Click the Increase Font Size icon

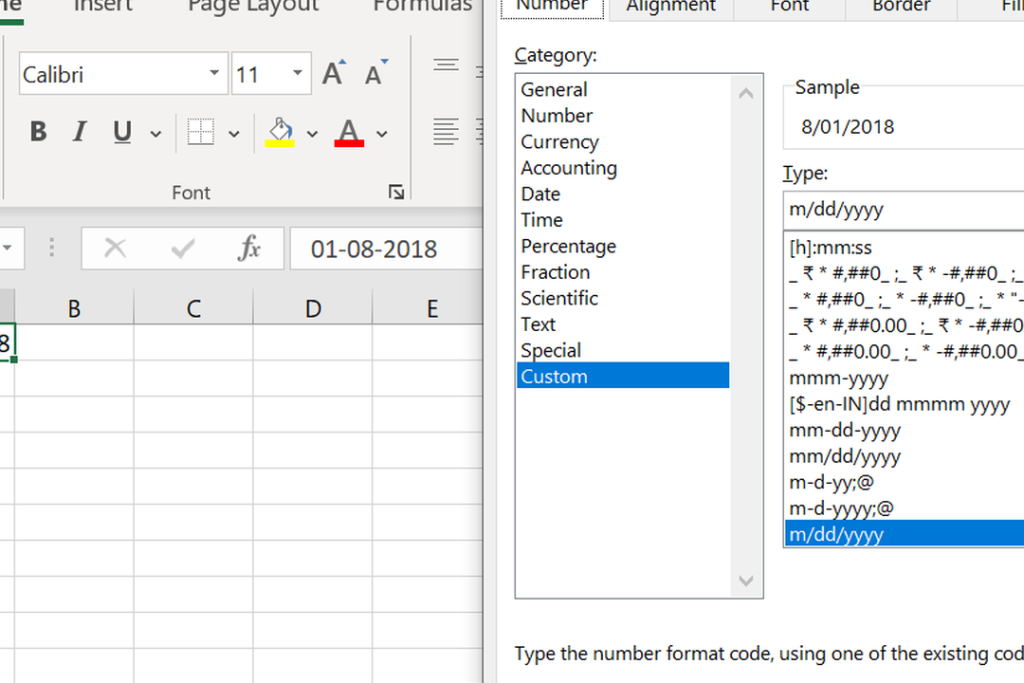[334, 71]
